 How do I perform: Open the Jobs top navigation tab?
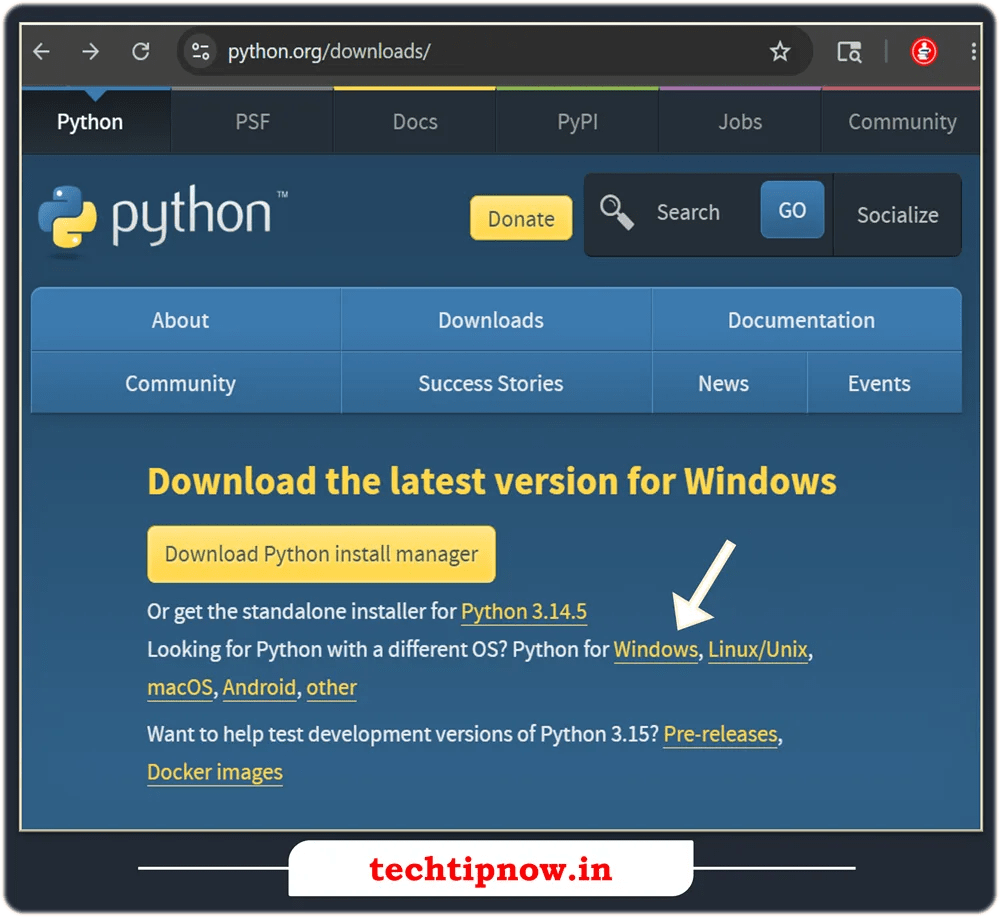pyautogui.click(x=740, y=122)
